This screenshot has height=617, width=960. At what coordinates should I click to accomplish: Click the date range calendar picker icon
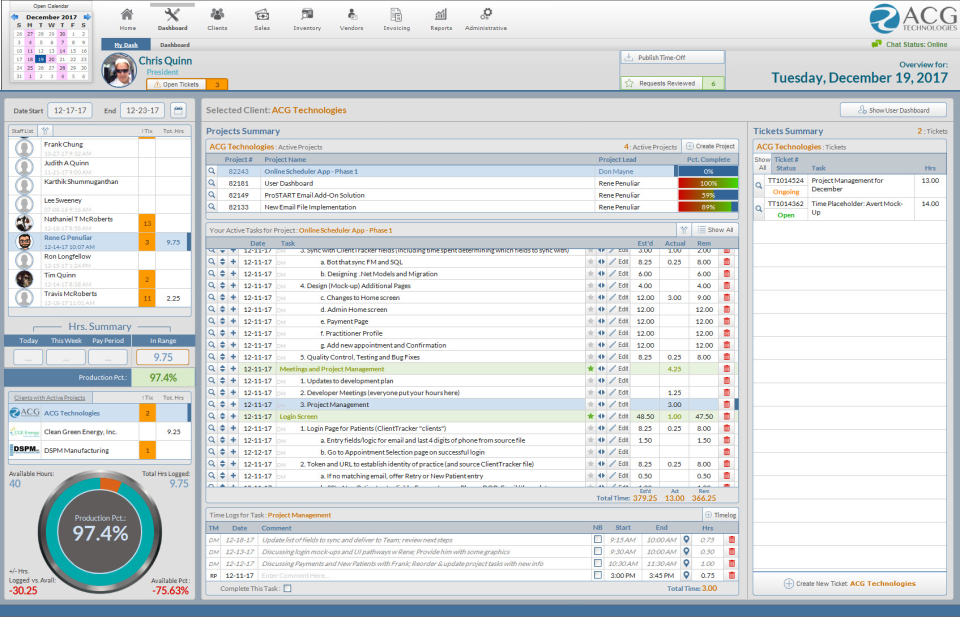pyautogui.click(x=178, y=111)
